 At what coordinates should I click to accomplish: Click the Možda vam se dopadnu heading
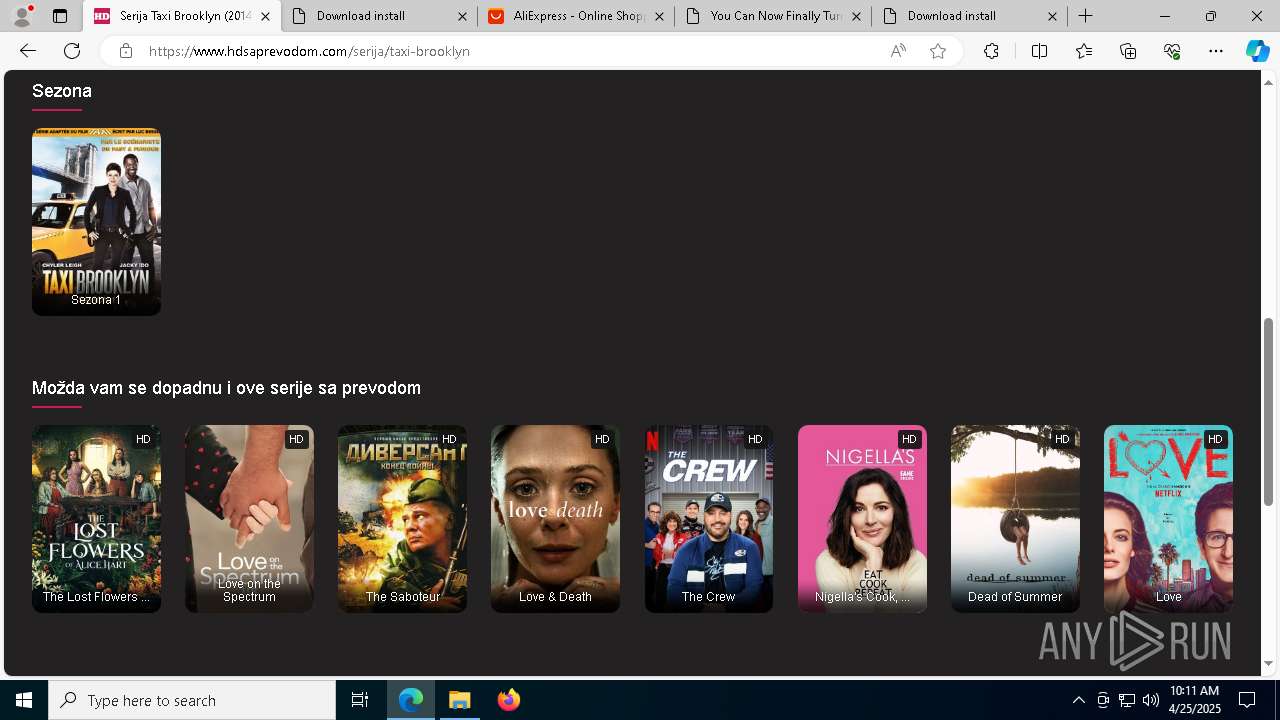[x=226, y=388]
